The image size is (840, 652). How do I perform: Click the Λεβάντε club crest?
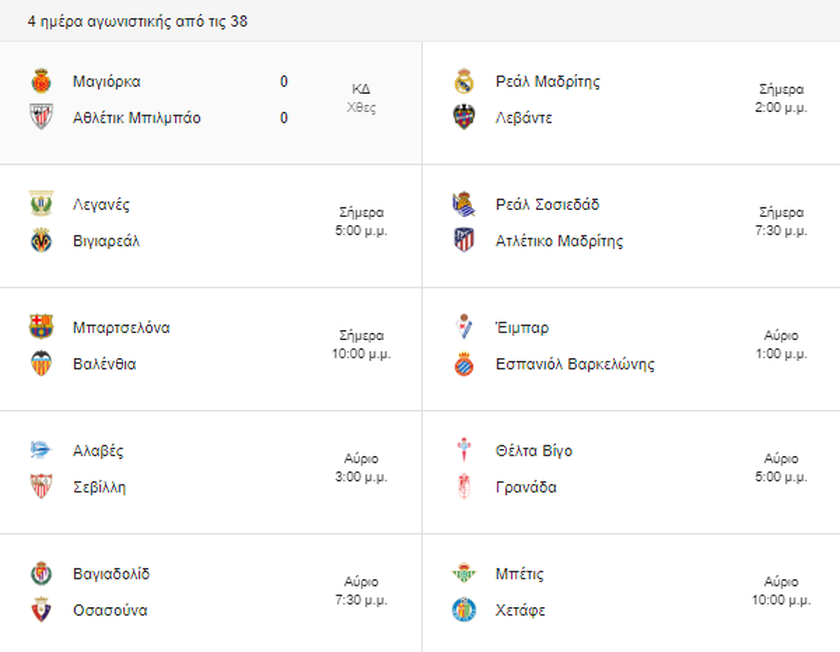click(464, 117)
